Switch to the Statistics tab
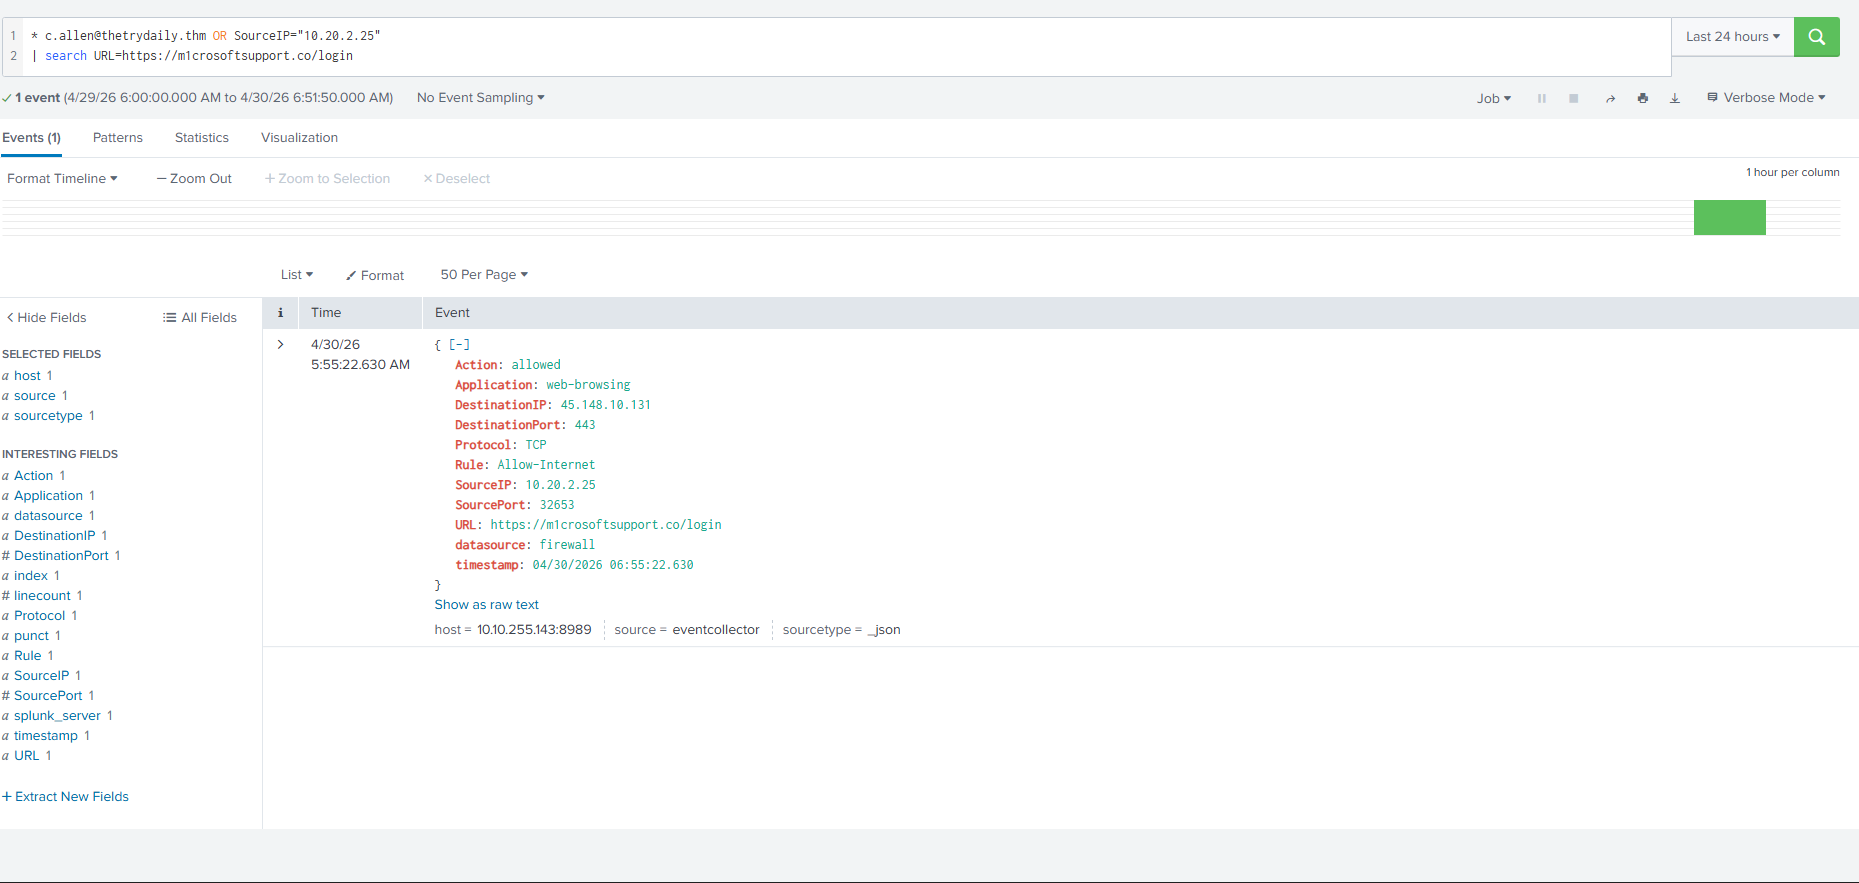 (202, 138)
